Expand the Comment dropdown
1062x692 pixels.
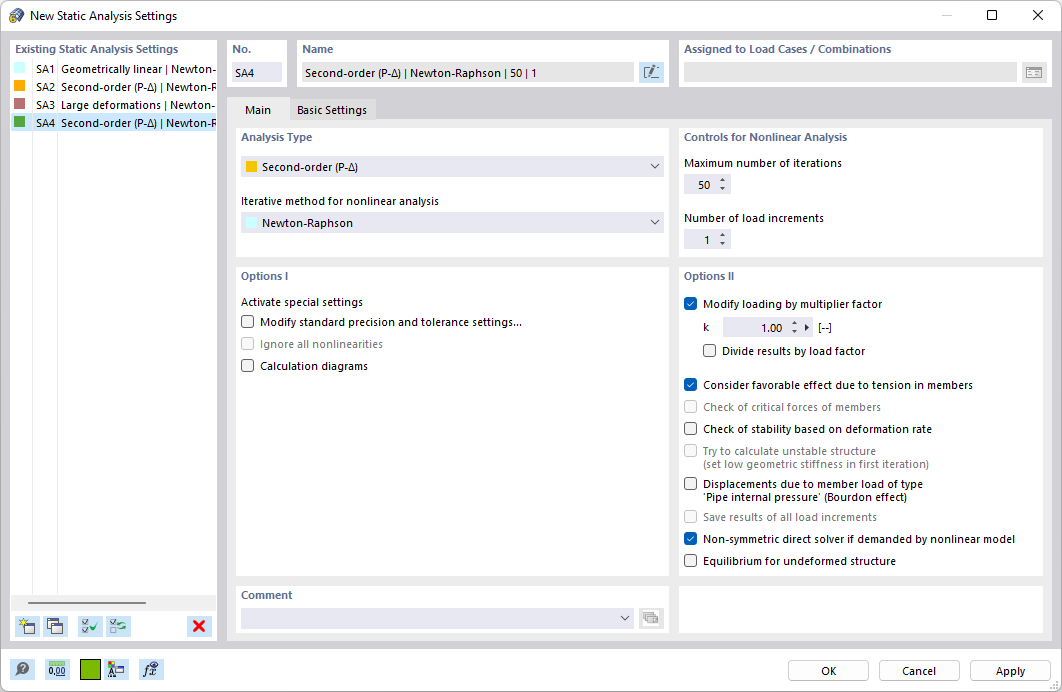pos(624,618)
